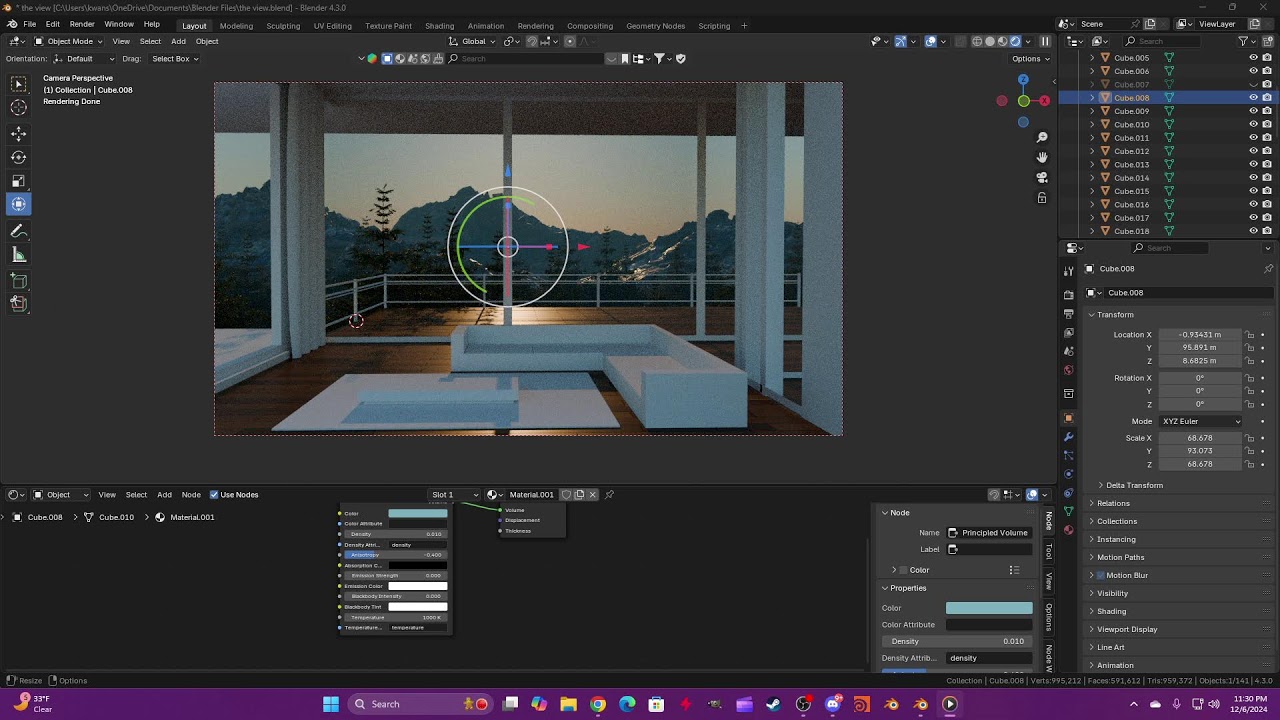Image resolution: width=1280 pixels, height=720 pixels.
Task: Expand the Viewport Display panel
Action: [1127, 629]
